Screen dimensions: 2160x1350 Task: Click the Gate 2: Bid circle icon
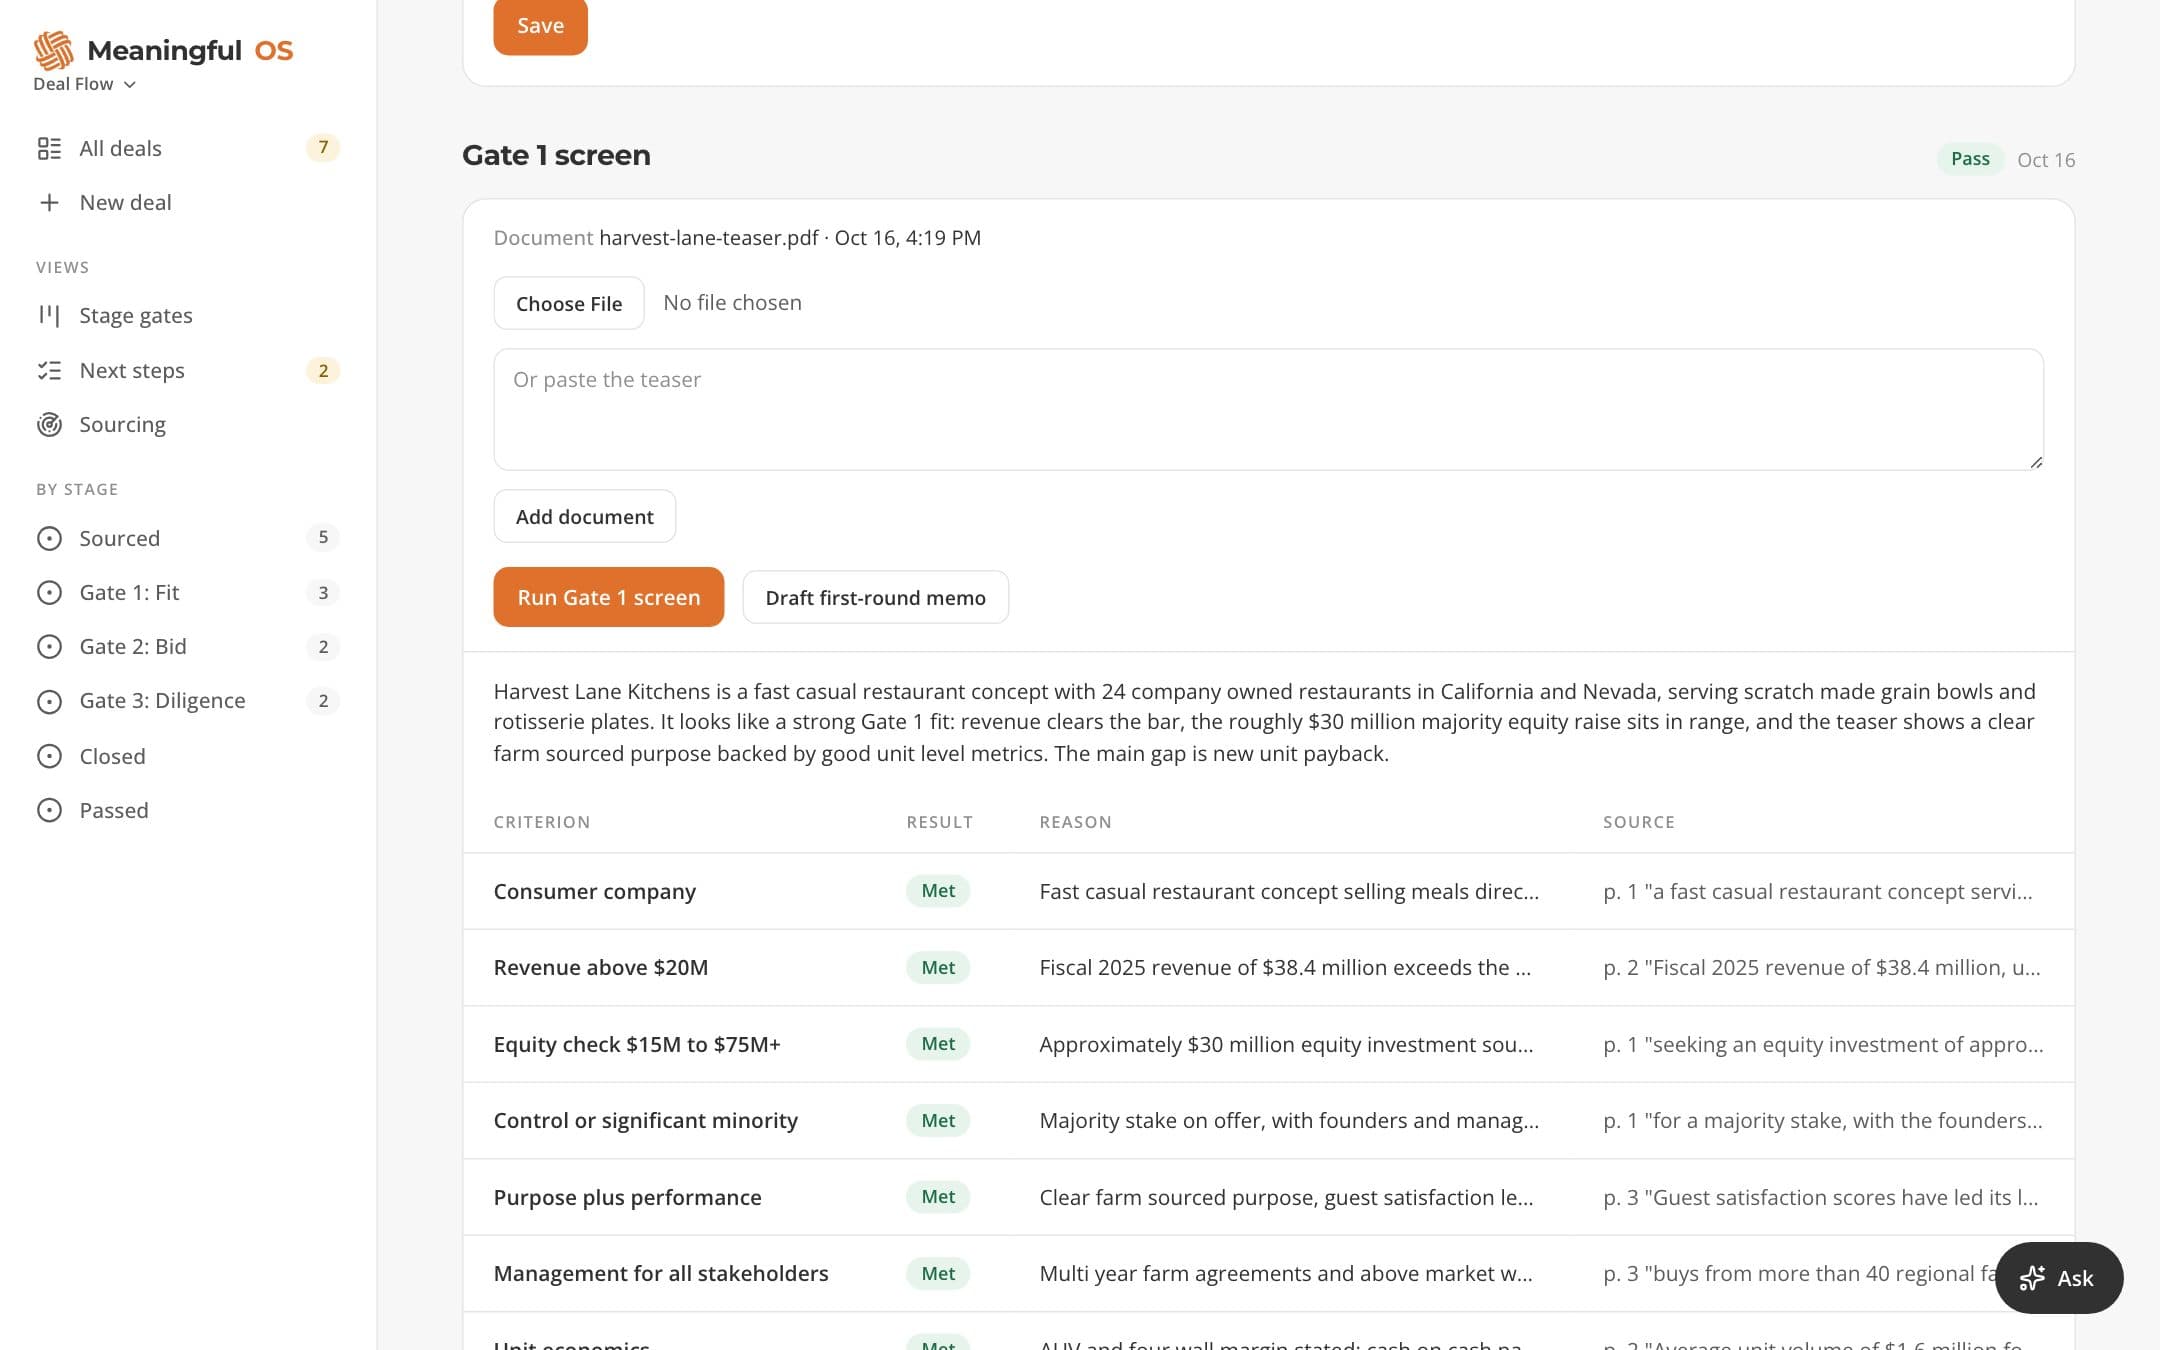(49, 646)
